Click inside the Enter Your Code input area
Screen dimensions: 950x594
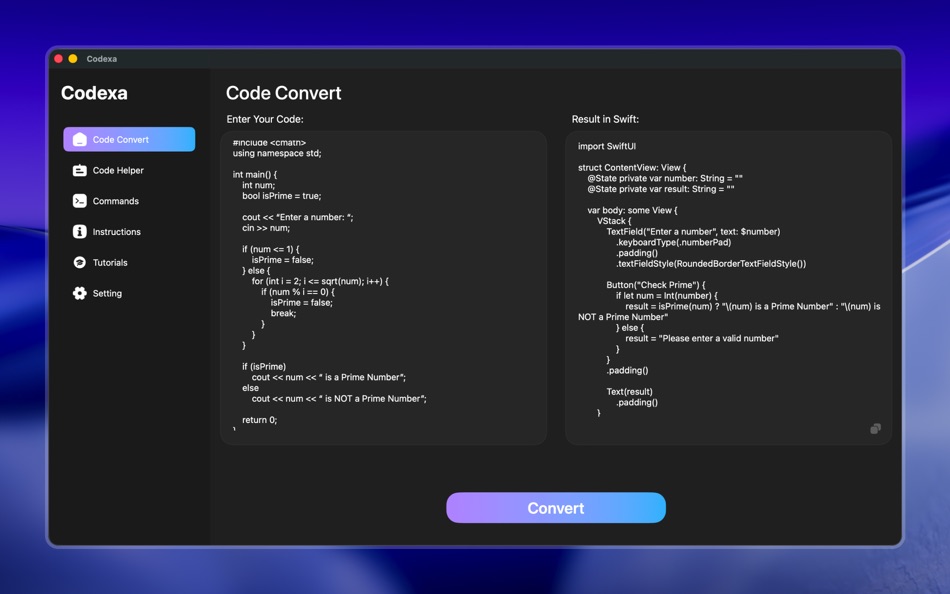coord(384,288)
